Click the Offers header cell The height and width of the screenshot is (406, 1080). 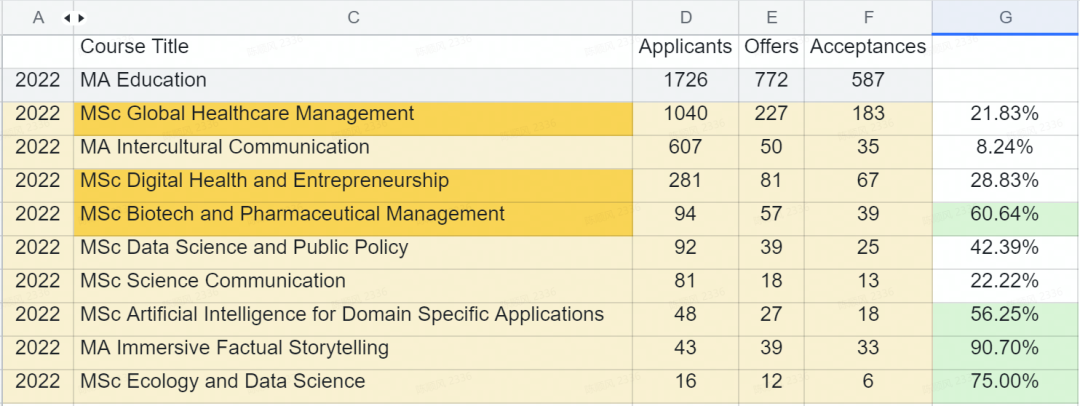(x=771, y=47)
